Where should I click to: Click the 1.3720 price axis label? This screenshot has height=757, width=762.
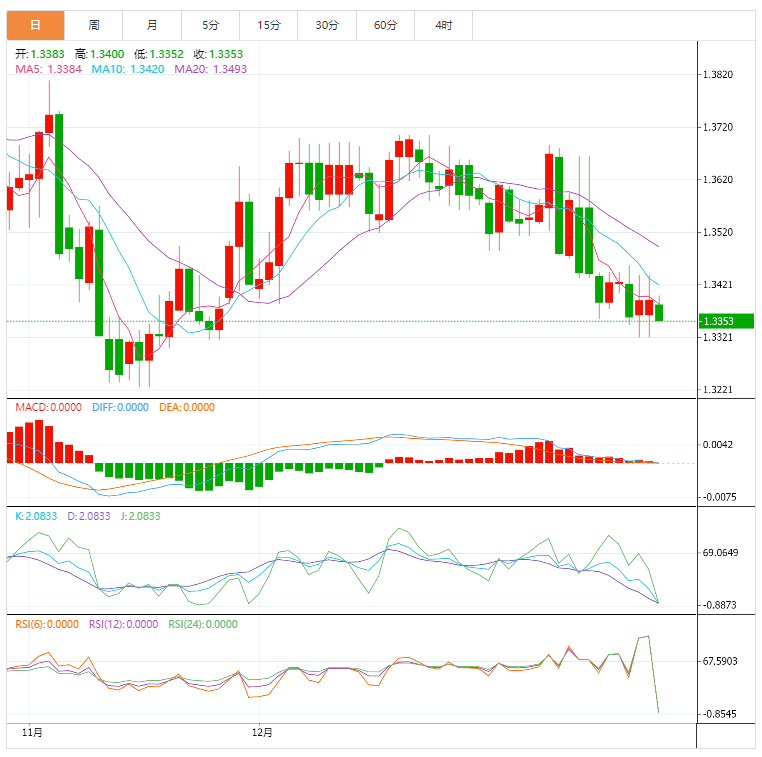click(718, 127)
